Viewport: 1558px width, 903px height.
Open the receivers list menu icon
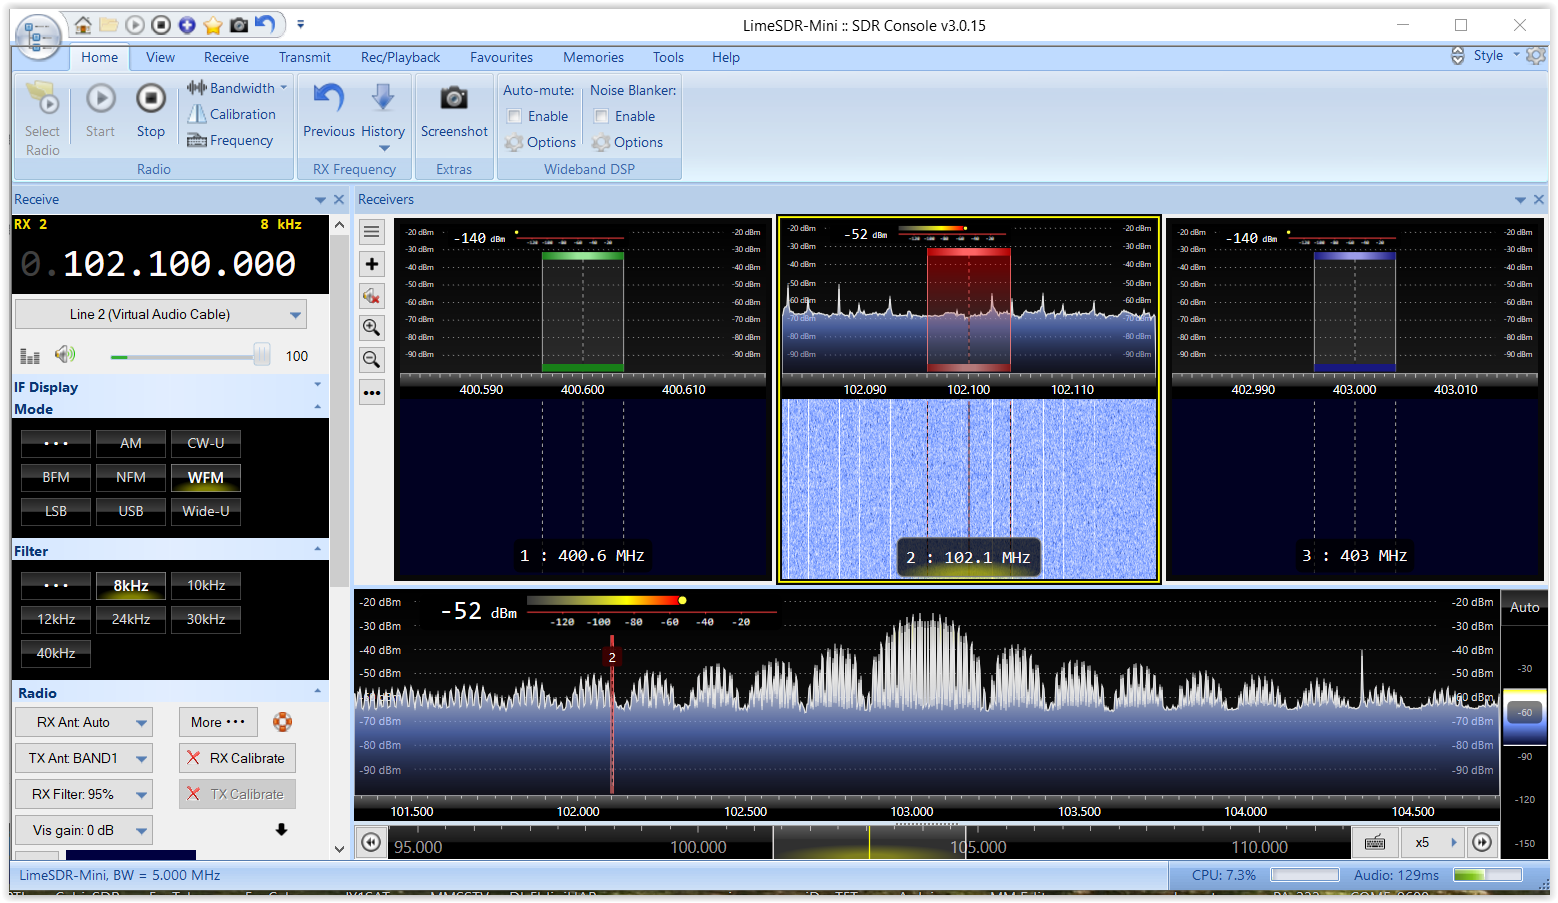click(372, 232)
